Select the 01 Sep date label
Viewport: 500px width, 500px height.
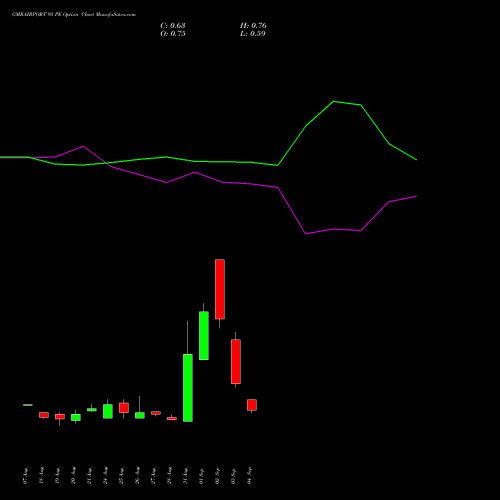coord(201,476)
